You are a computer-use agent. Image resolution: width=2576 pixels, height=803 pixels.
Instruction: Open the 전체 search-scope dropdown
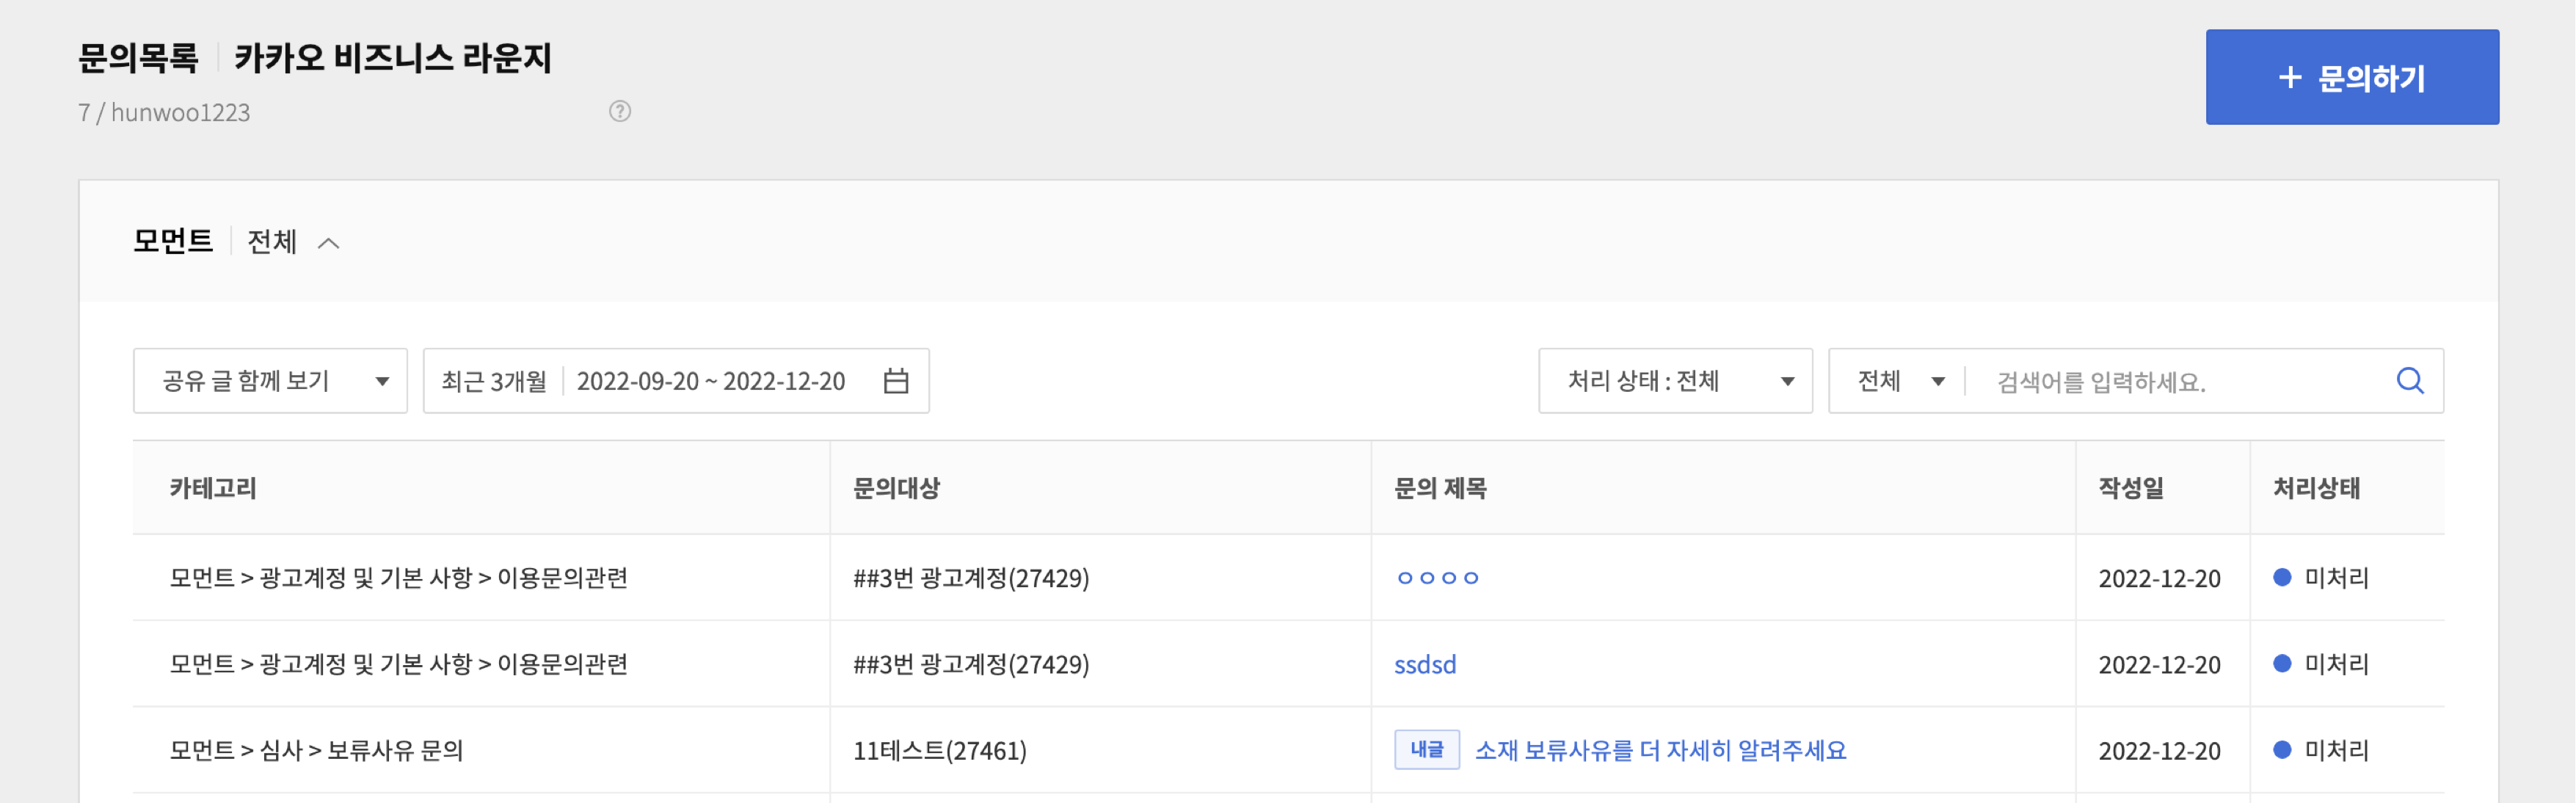click(1899, 381)
